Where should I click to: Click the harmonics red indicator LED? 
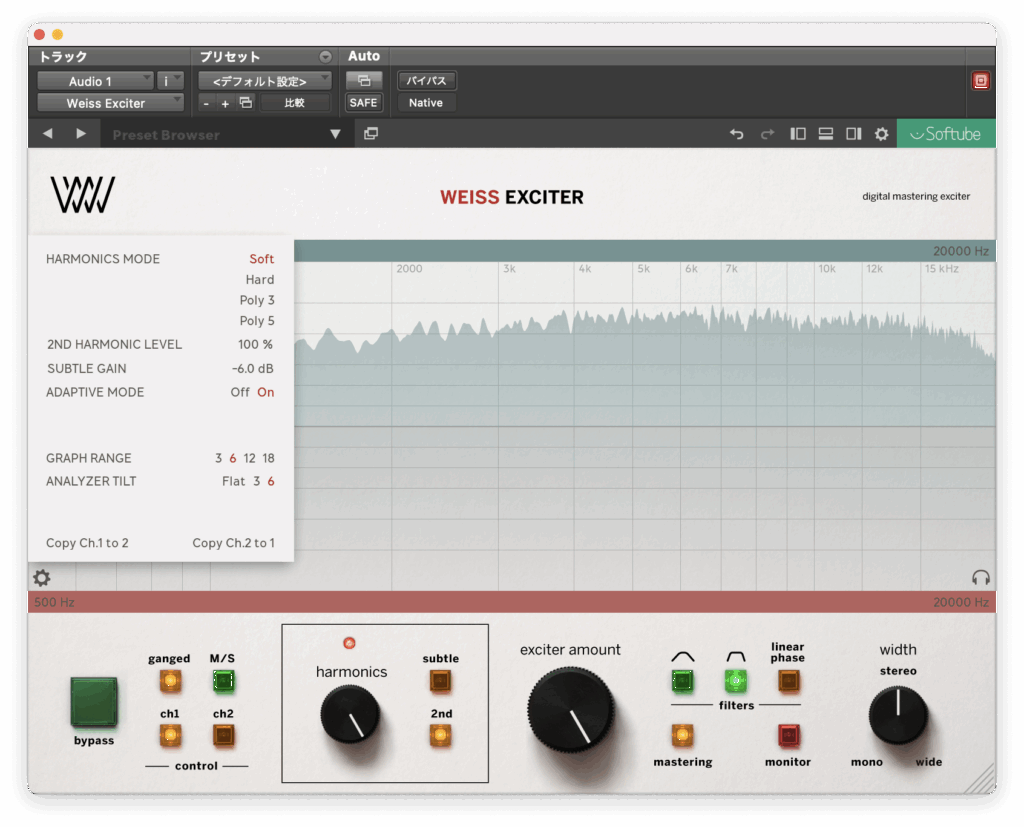(x=349, y=643)
